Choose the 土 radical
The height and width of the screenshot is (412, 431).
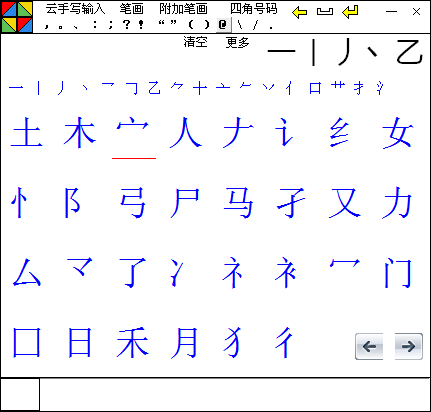27,132
